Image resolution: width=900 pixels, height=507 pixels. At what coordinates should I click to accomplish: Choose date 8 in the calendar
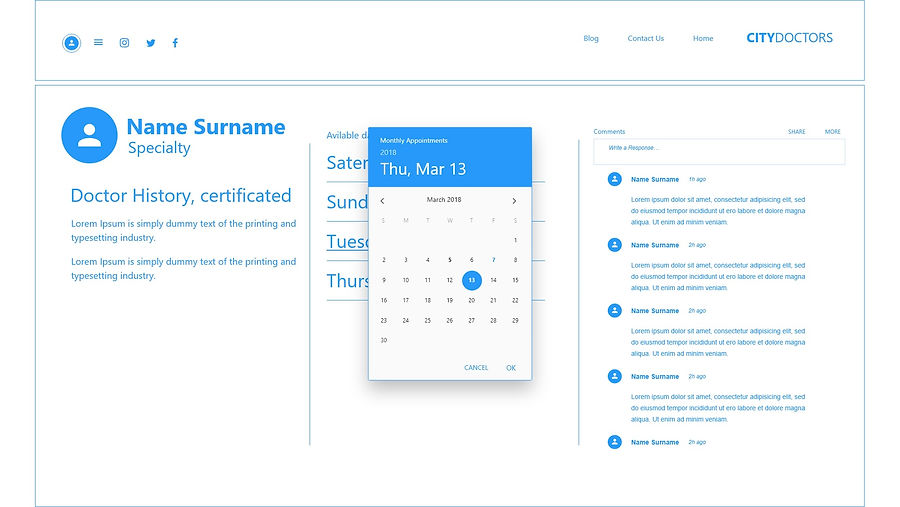pyautogui.click(x=515, y=260)
